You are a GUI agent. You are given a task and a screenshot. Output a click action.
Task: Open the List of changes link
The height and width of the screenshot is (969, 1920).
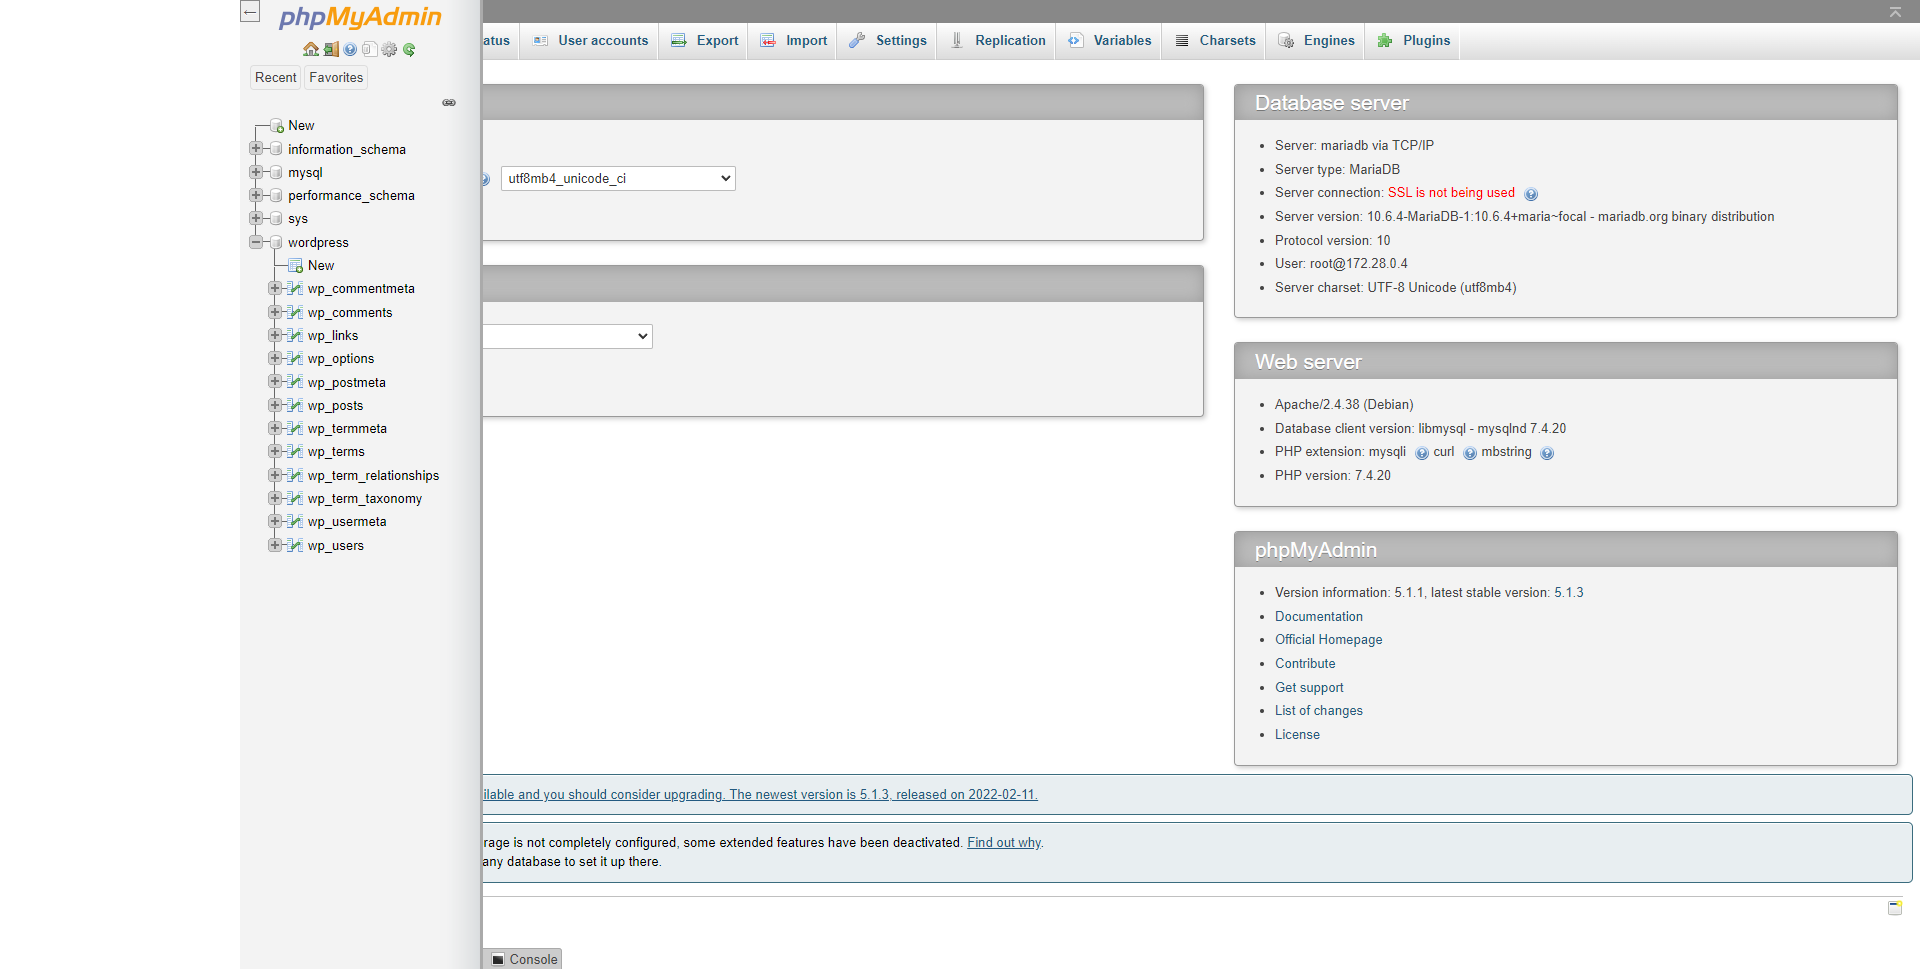point(1318,711)
